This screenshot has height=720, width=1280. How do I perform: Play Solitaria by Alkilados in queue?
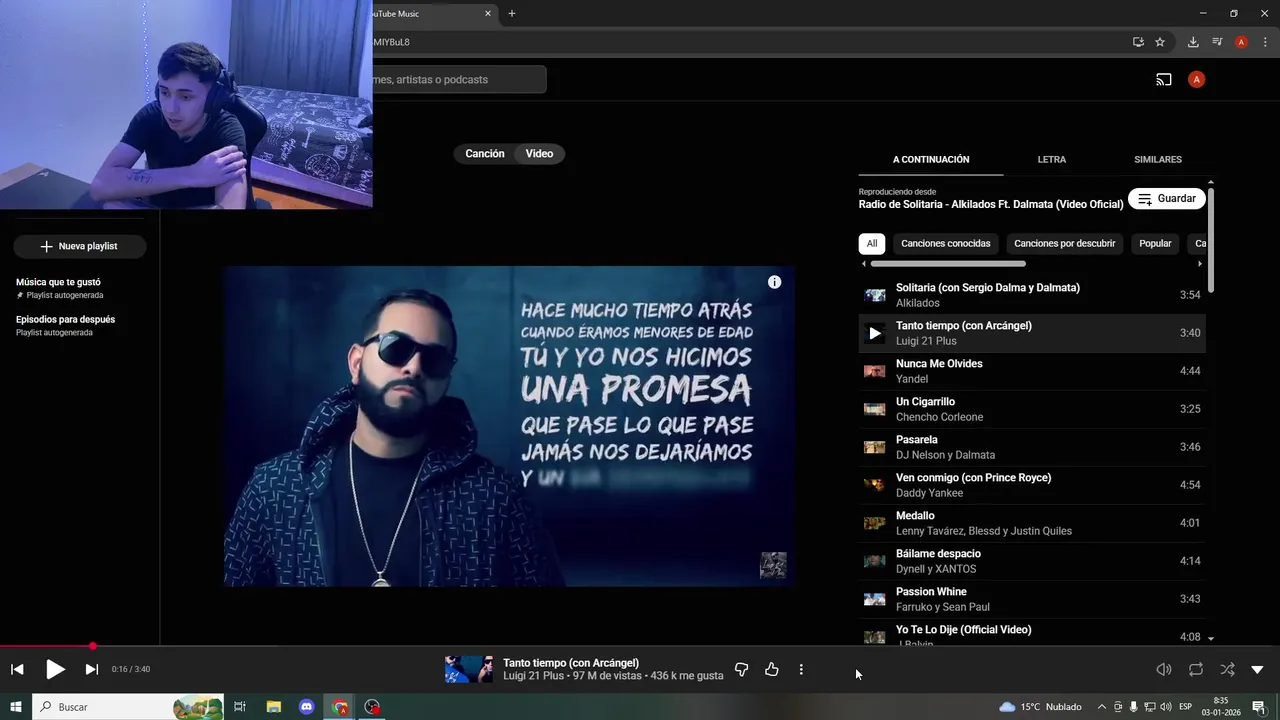[1032, 295]
